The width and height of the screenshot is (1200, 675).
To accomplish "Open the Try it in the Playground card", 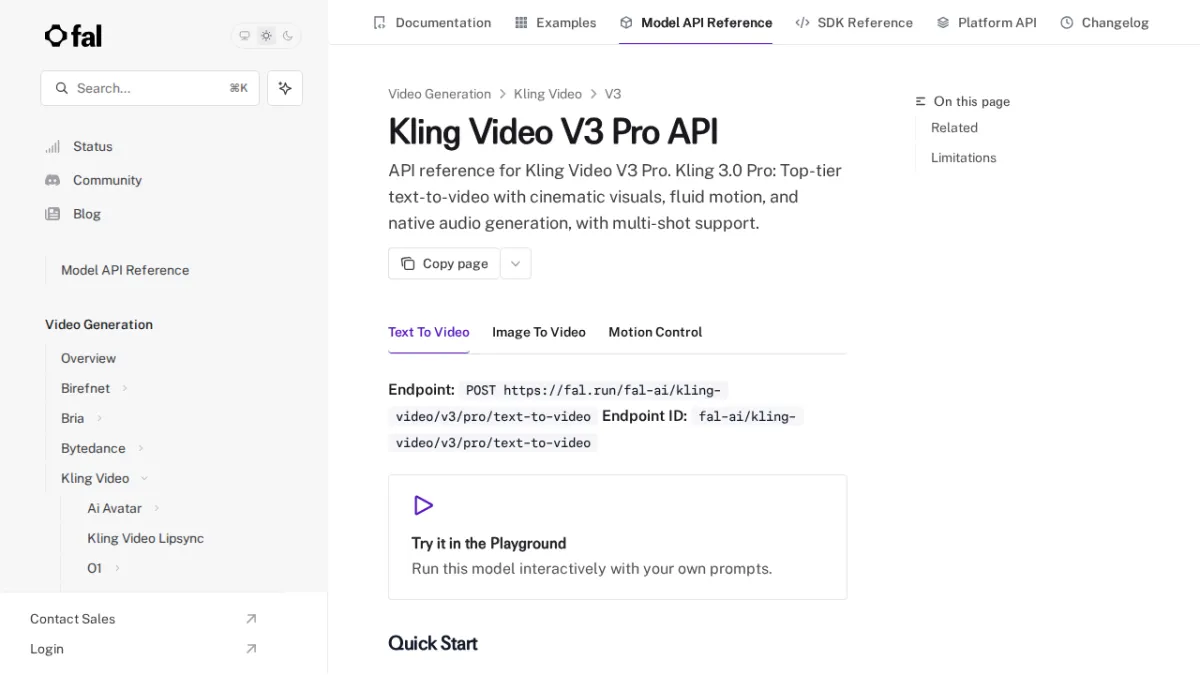I will 617,537.
